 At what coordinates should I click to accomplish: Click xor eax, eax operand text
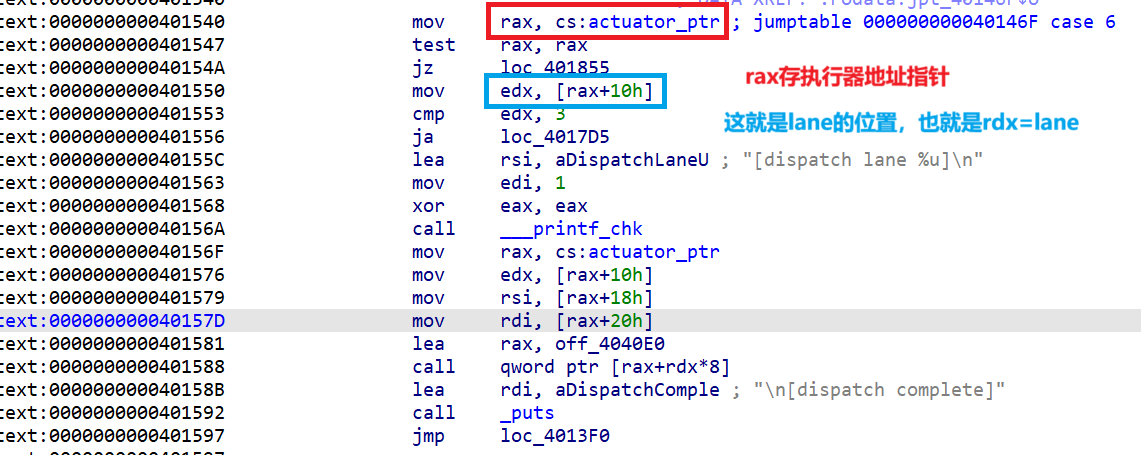click(x=544, y=206)
